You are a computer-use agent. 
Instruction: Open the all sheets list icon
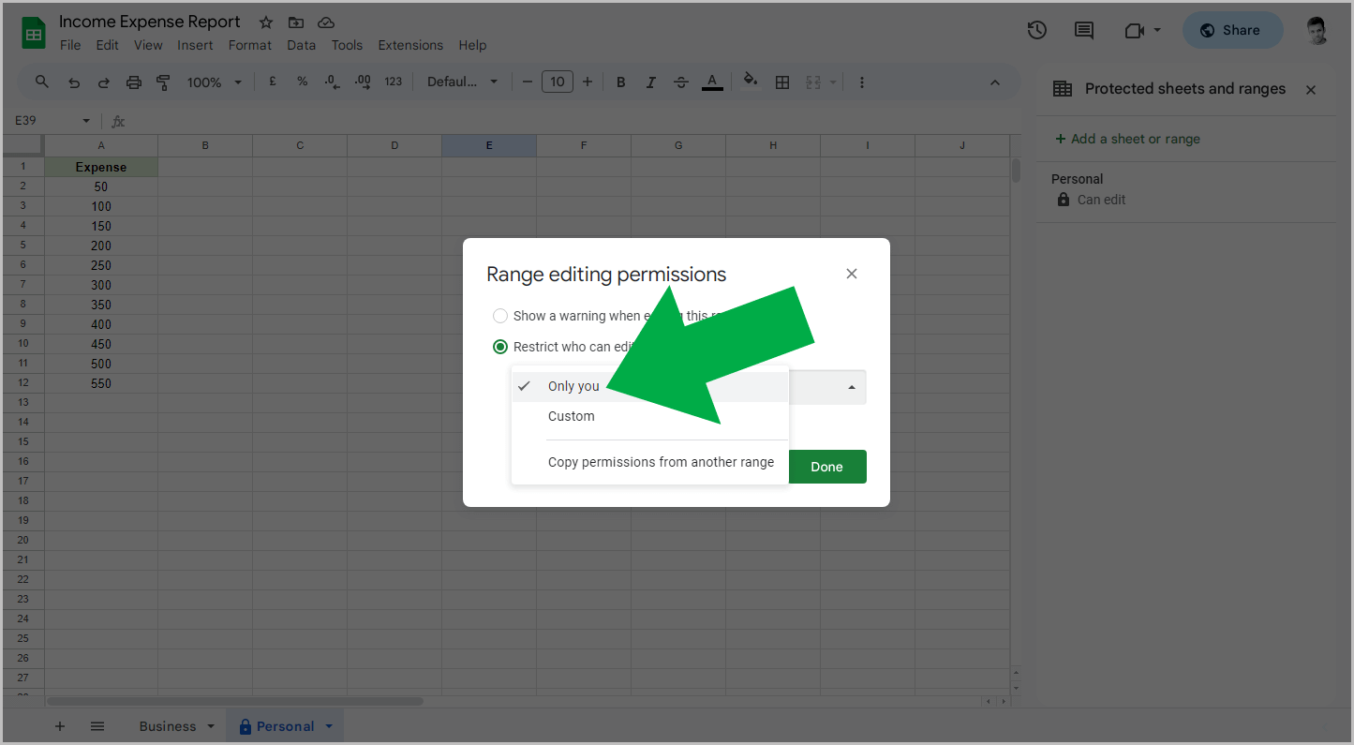(97, 726)
